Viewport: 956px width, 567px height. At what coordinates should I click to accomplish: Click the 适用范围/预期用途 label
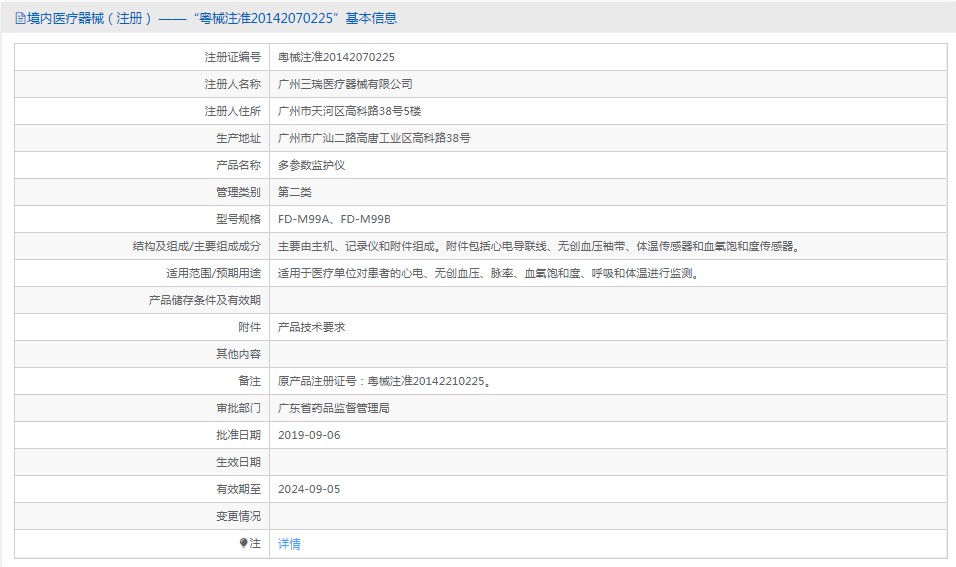[213, 273]
